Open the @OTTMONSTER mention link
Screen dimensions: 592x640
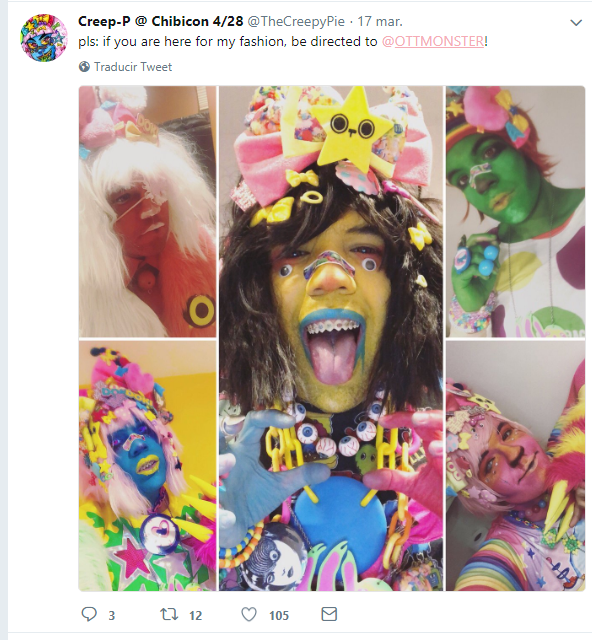(433, 42)
